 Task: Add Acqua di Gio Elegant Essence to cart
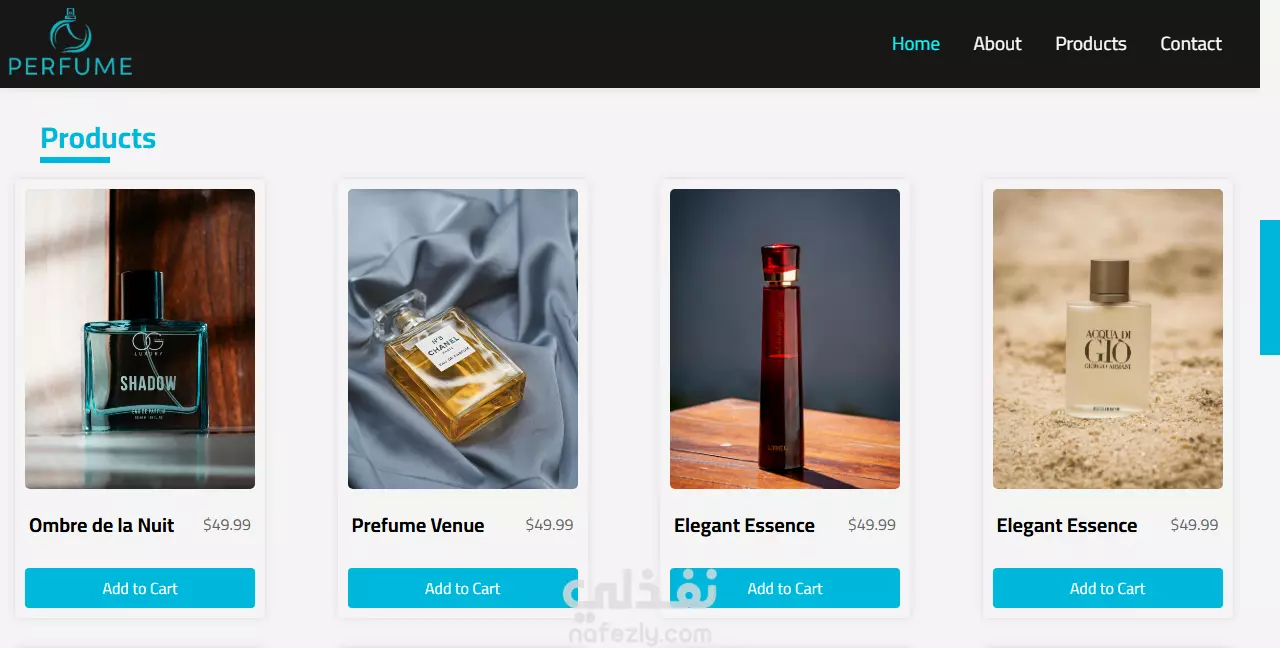[x=1108, y=588]
